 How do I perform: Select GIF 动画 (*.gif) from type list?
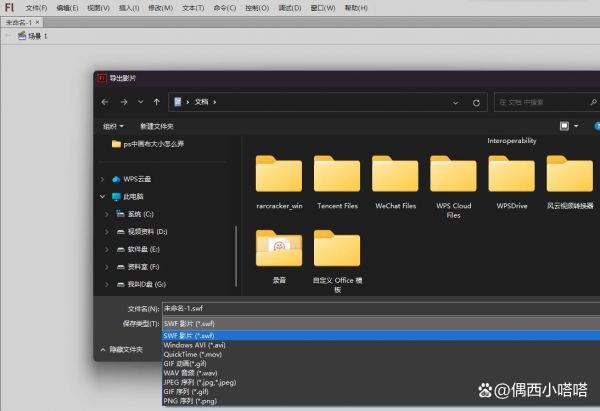[191, 363]
